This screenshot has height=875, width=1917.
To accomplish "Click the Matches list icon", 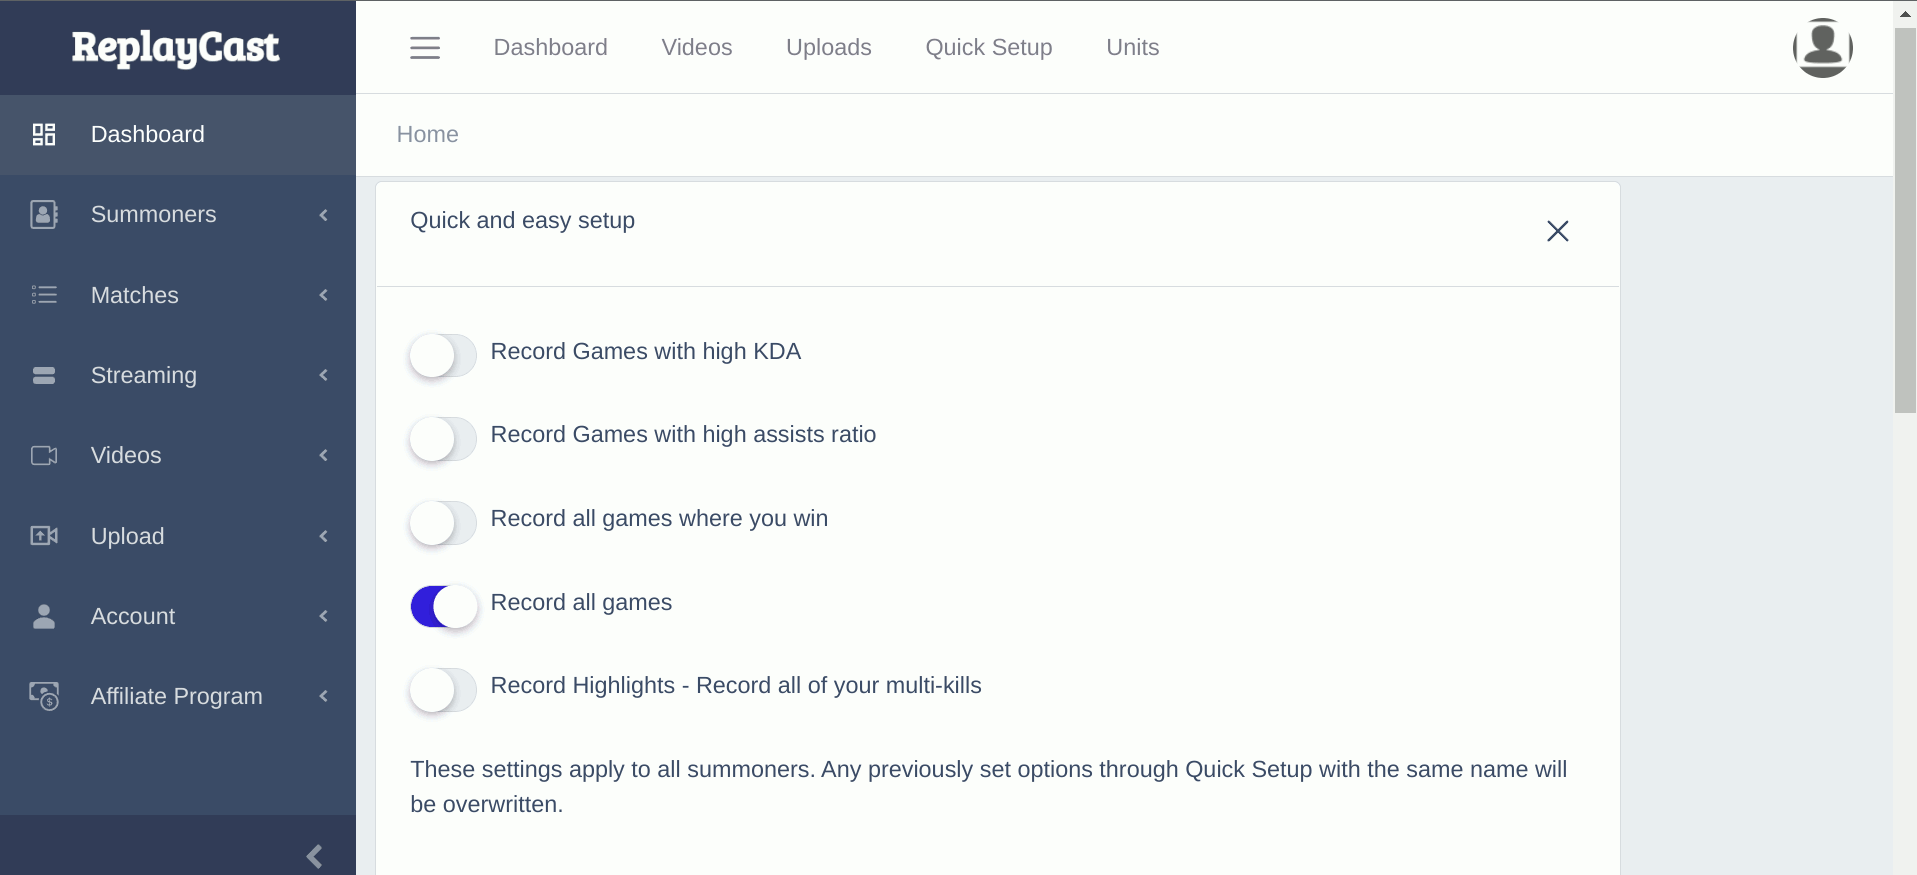I will (44, 295).
